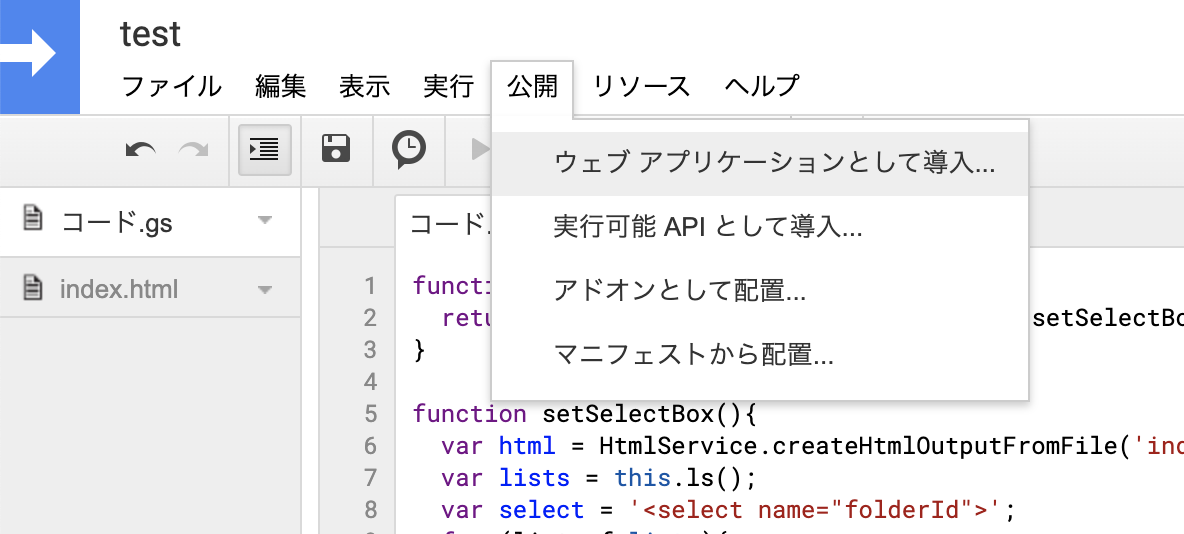Open the ヘルプ menu

point(761,87)
